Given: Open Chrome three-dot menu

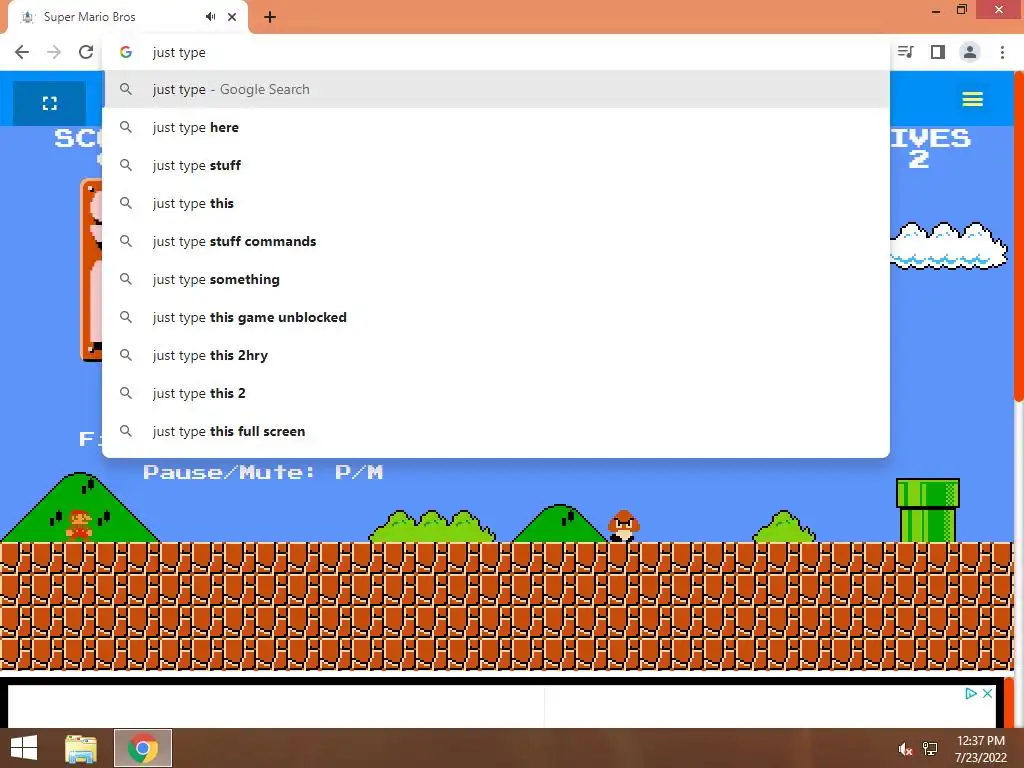Looking at the screenshot, I should pyautogui.click(x=1002, y=52).
